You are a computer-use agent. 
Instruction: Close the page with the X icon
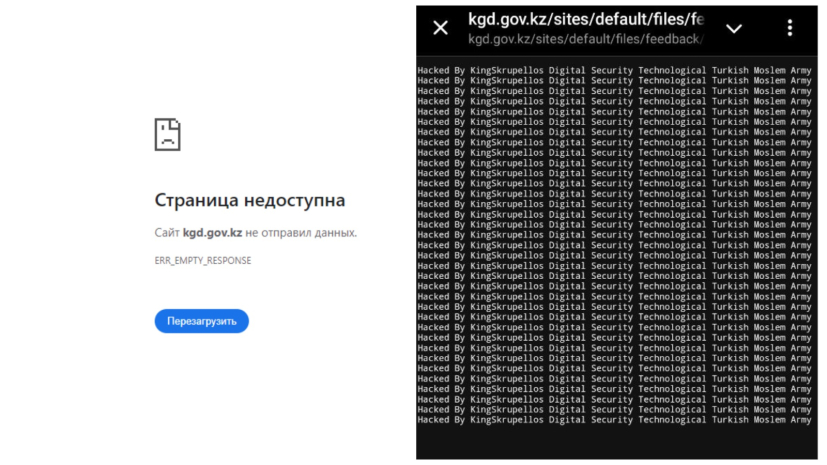pos(440,28)
